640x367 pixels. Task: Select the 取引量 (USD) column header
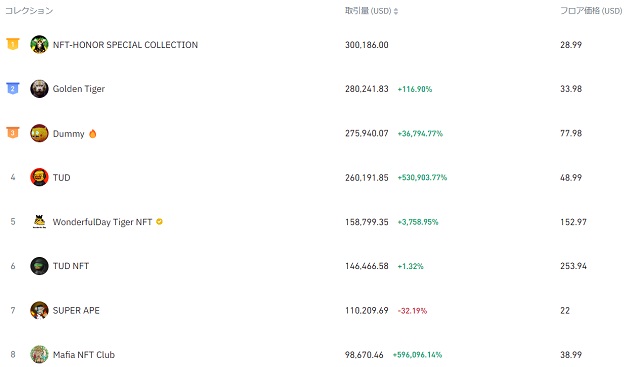coord(368,11)
